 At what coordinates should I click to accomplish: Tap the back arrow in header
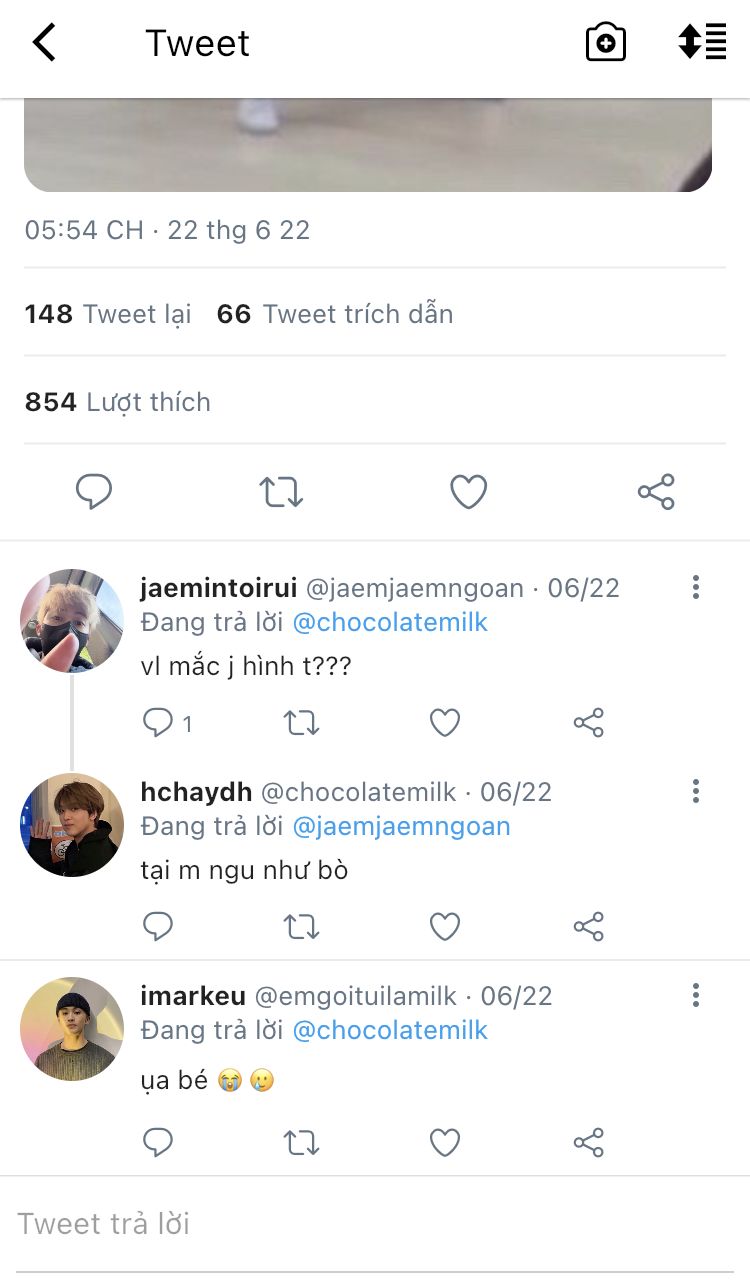point(44,43)
